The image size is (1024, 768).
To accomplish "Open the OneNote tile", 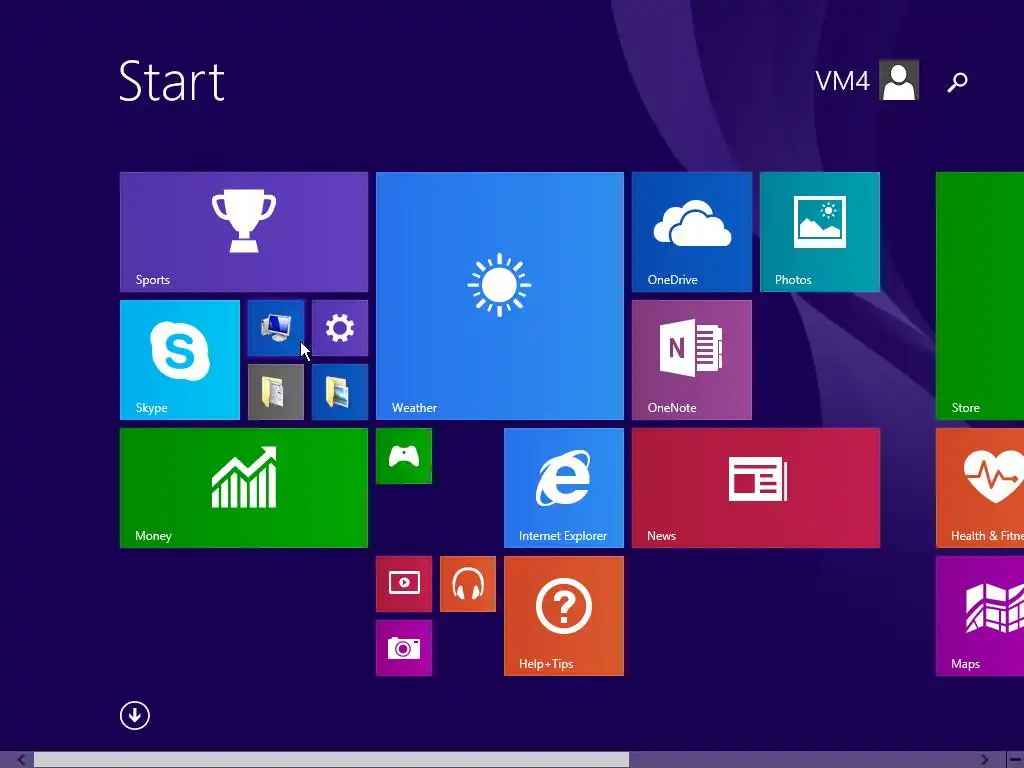I will click(x=692, y=360).
